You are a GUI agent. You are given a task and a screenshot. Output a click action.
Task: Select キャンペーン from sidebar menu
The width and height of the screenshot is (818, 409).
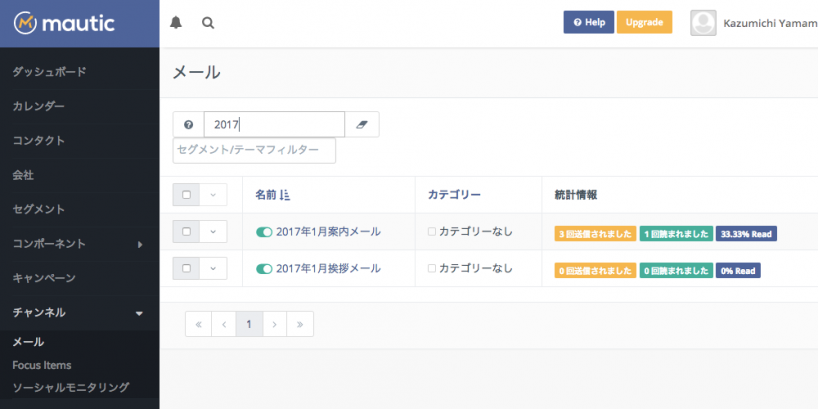[44, 277]
